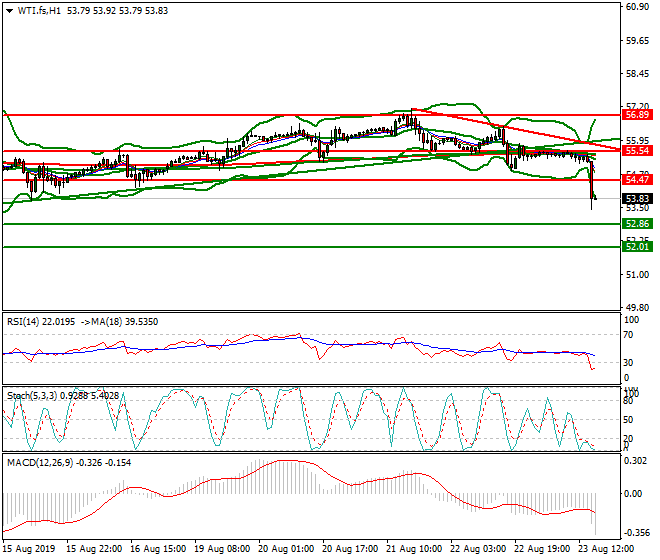This screenshot has width=660, height=560.
Task: Click the 15 Aug 2019 time axis label
Action: point(28,549)
